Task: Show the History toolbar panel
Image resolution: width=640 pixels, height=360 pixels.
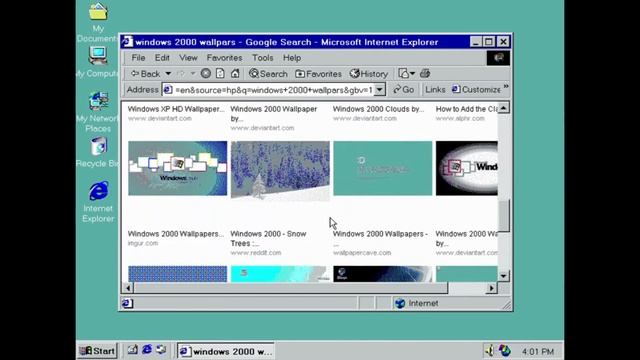Action: pyautogui.click(x=369, y=74)
